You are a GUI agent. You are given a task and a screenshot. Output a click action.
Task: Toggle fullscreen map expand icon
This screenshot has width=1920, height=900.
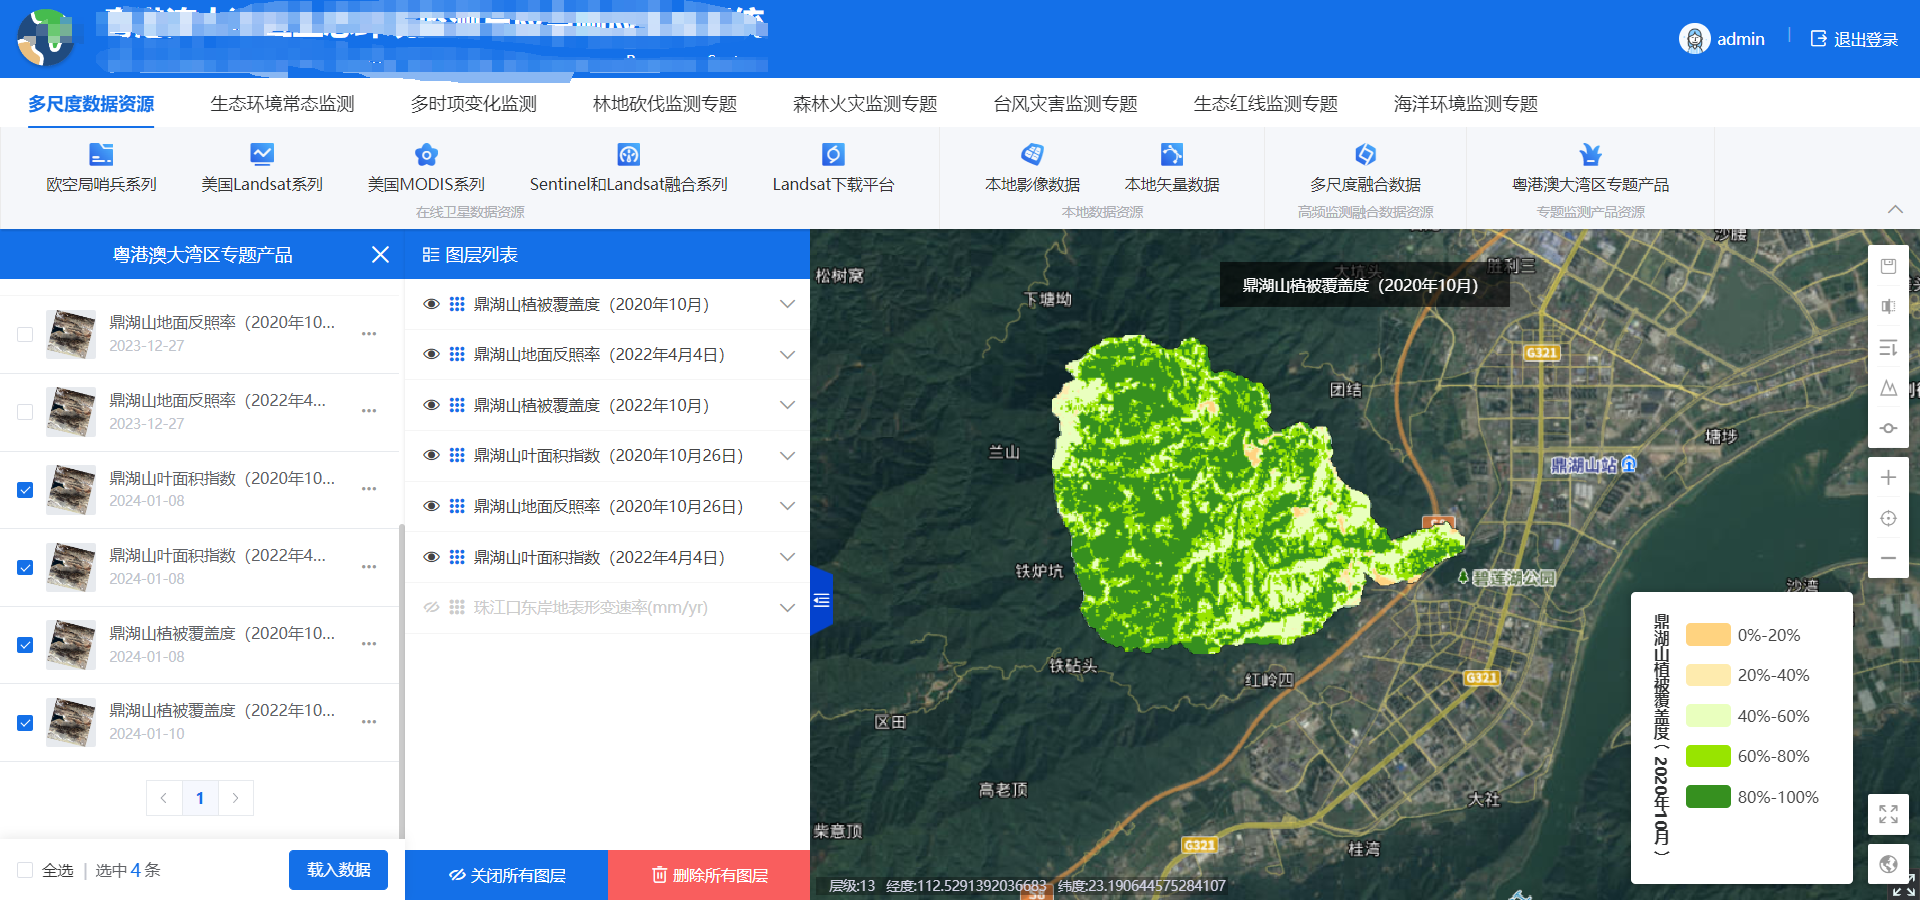pyautogui.click(x=1888, y=814)
